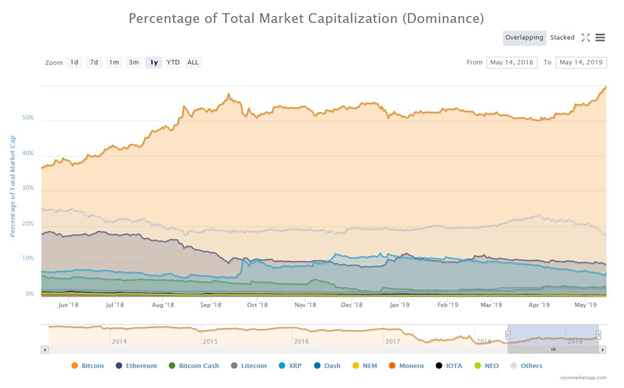Viewport: 624px width, 388px height.
Task: Set zoom range to 3m
Action: pos(134,62)
